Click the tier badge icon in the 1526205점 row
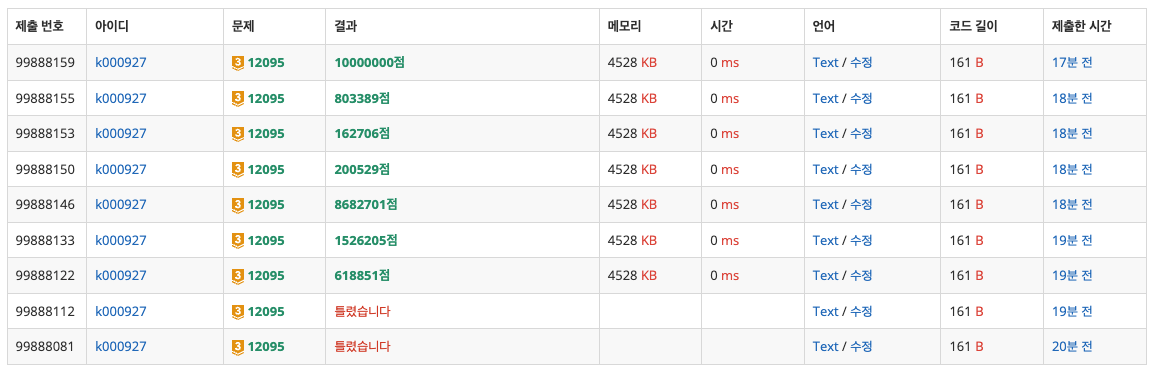Screen dimensions: 1155x372 coord(237,240)
